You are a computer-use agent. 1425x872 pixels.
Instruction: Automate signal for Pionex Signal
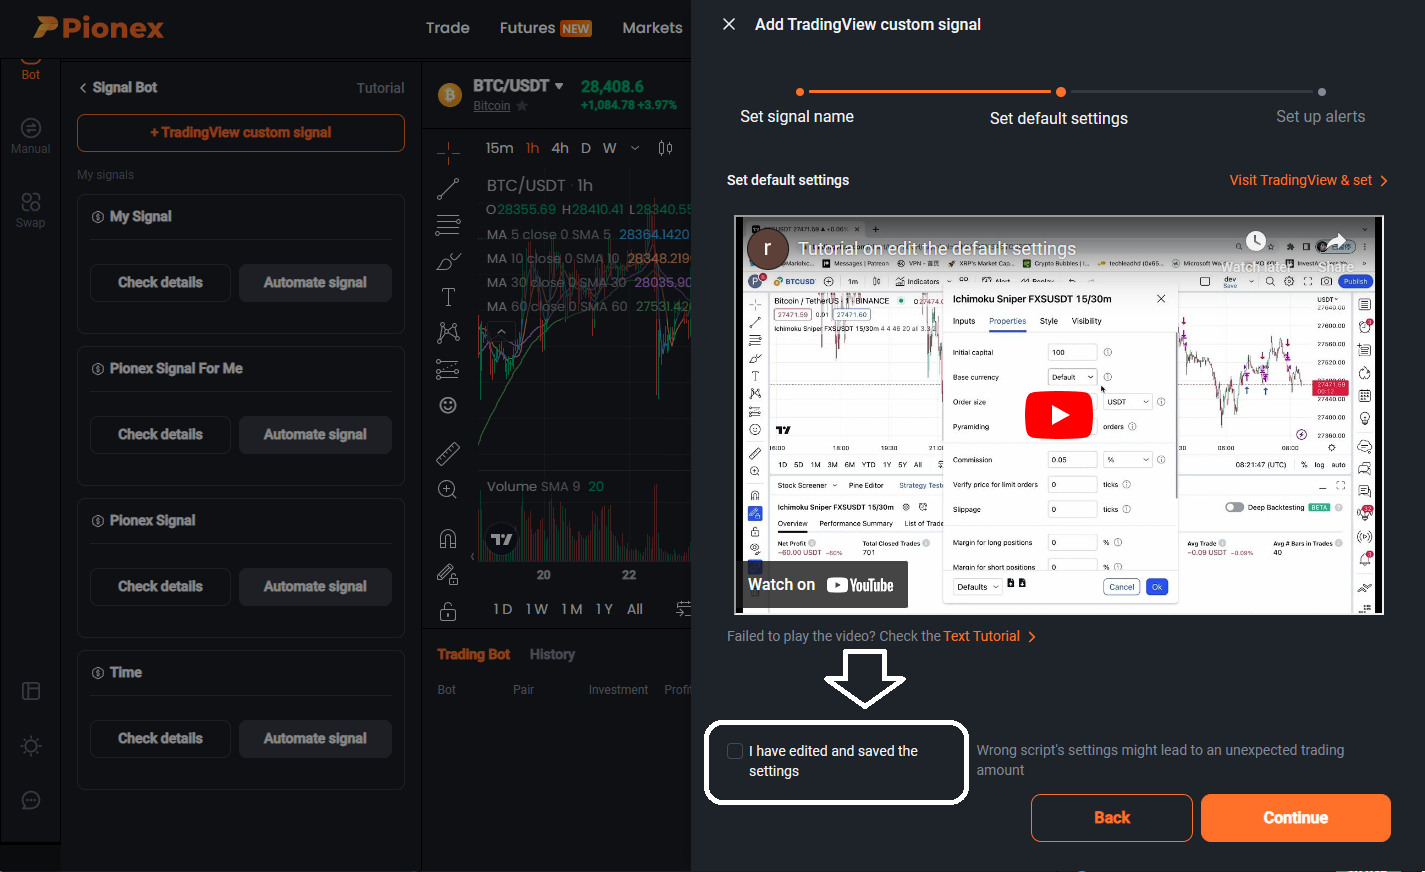coord(315,586)
